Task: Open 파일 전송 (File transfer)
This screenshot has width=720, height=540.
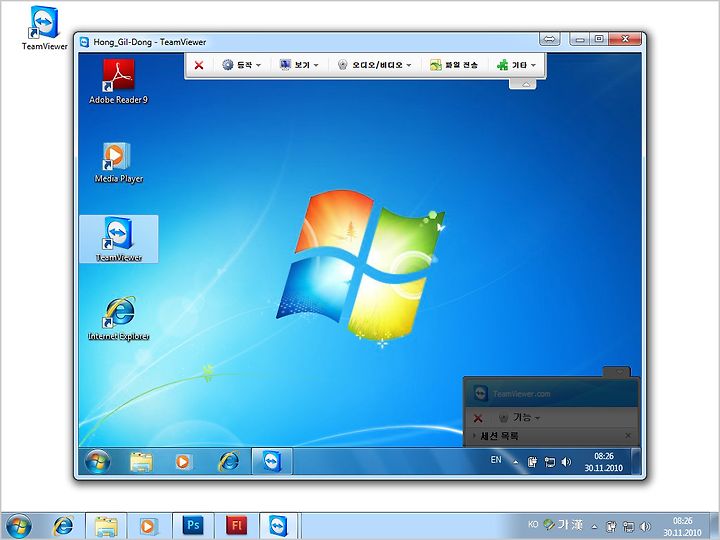Action: 454,65
